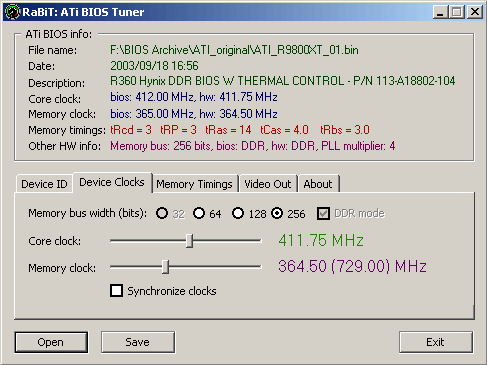Click the 411.75 MHz core clock readout
This screenshot has height=365, width=487.
tap(321, 240)
